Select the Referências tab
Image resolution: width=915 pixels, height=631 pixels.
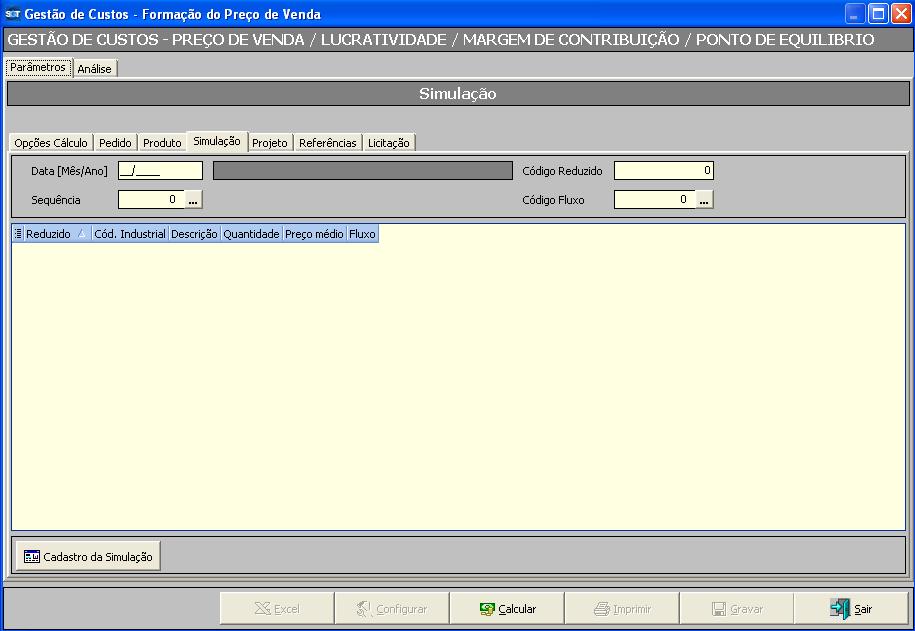click(327, 143)
